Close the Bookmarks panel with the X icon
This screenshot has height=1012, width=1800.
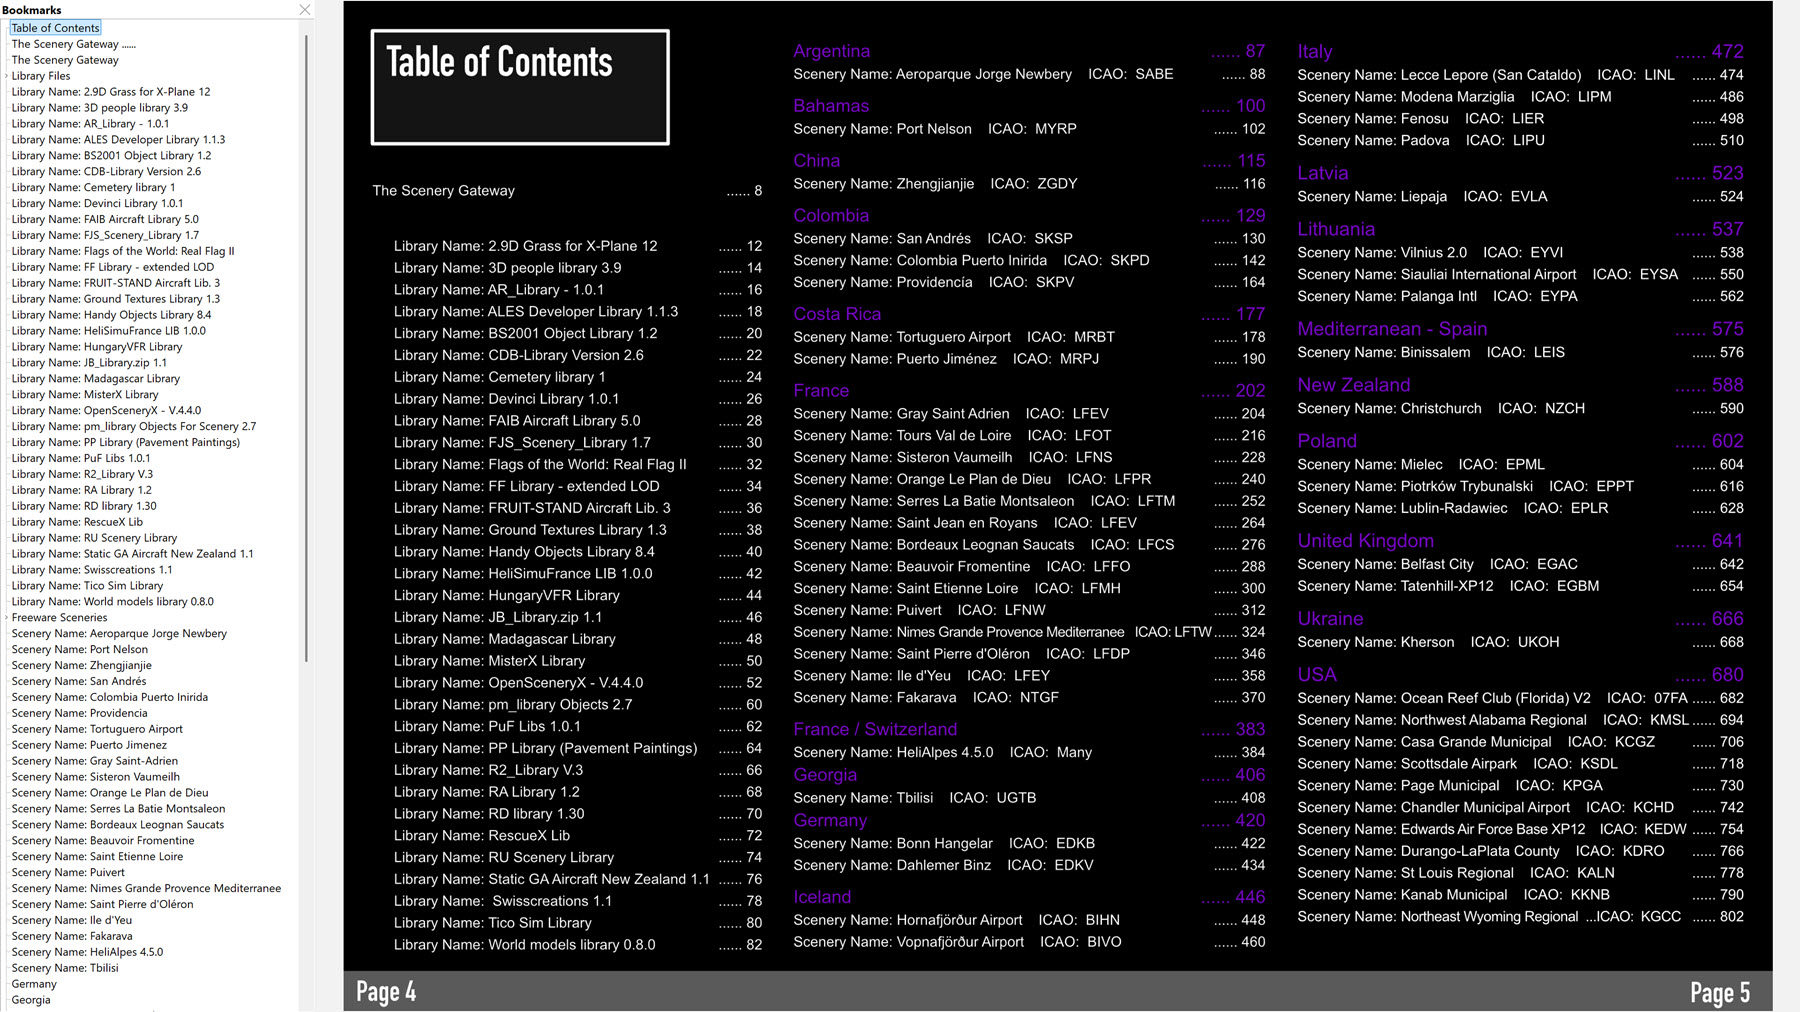pos(305,10)
